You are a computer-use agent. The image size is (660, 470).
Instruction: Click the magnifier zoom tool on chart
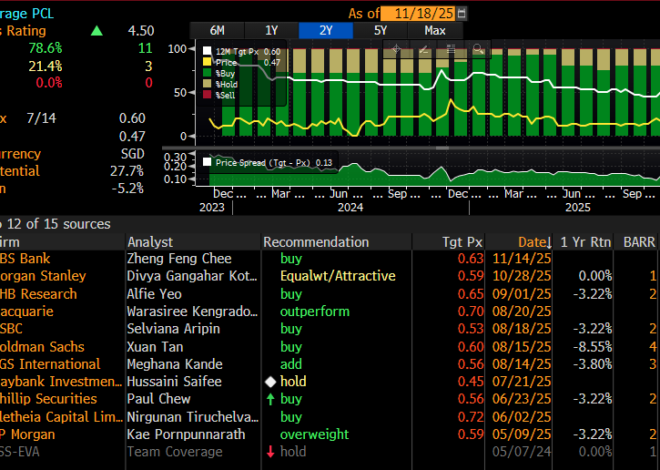click(x=478, y=49)
